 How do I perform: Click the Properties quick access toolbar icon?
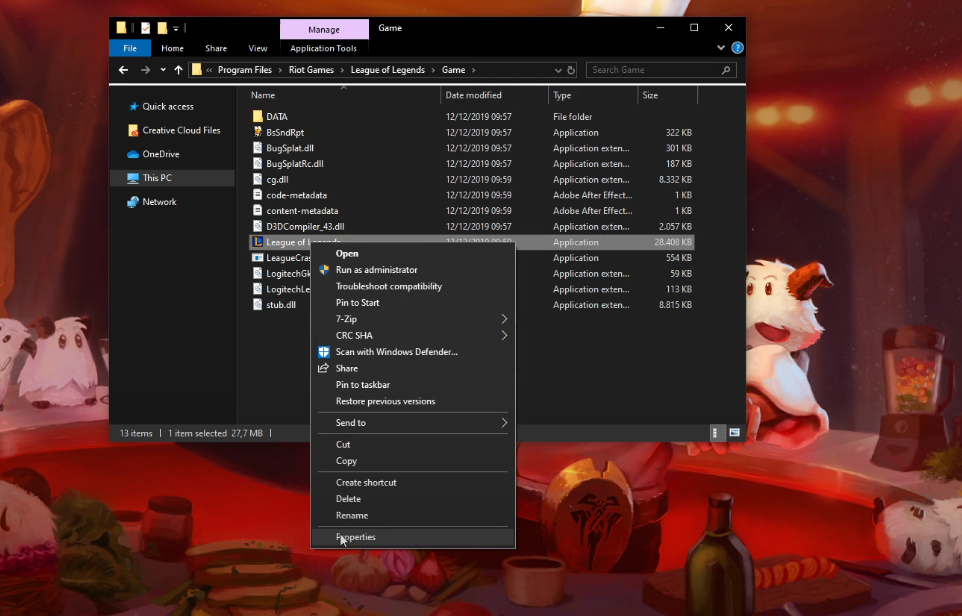click(x=144, y=28)
